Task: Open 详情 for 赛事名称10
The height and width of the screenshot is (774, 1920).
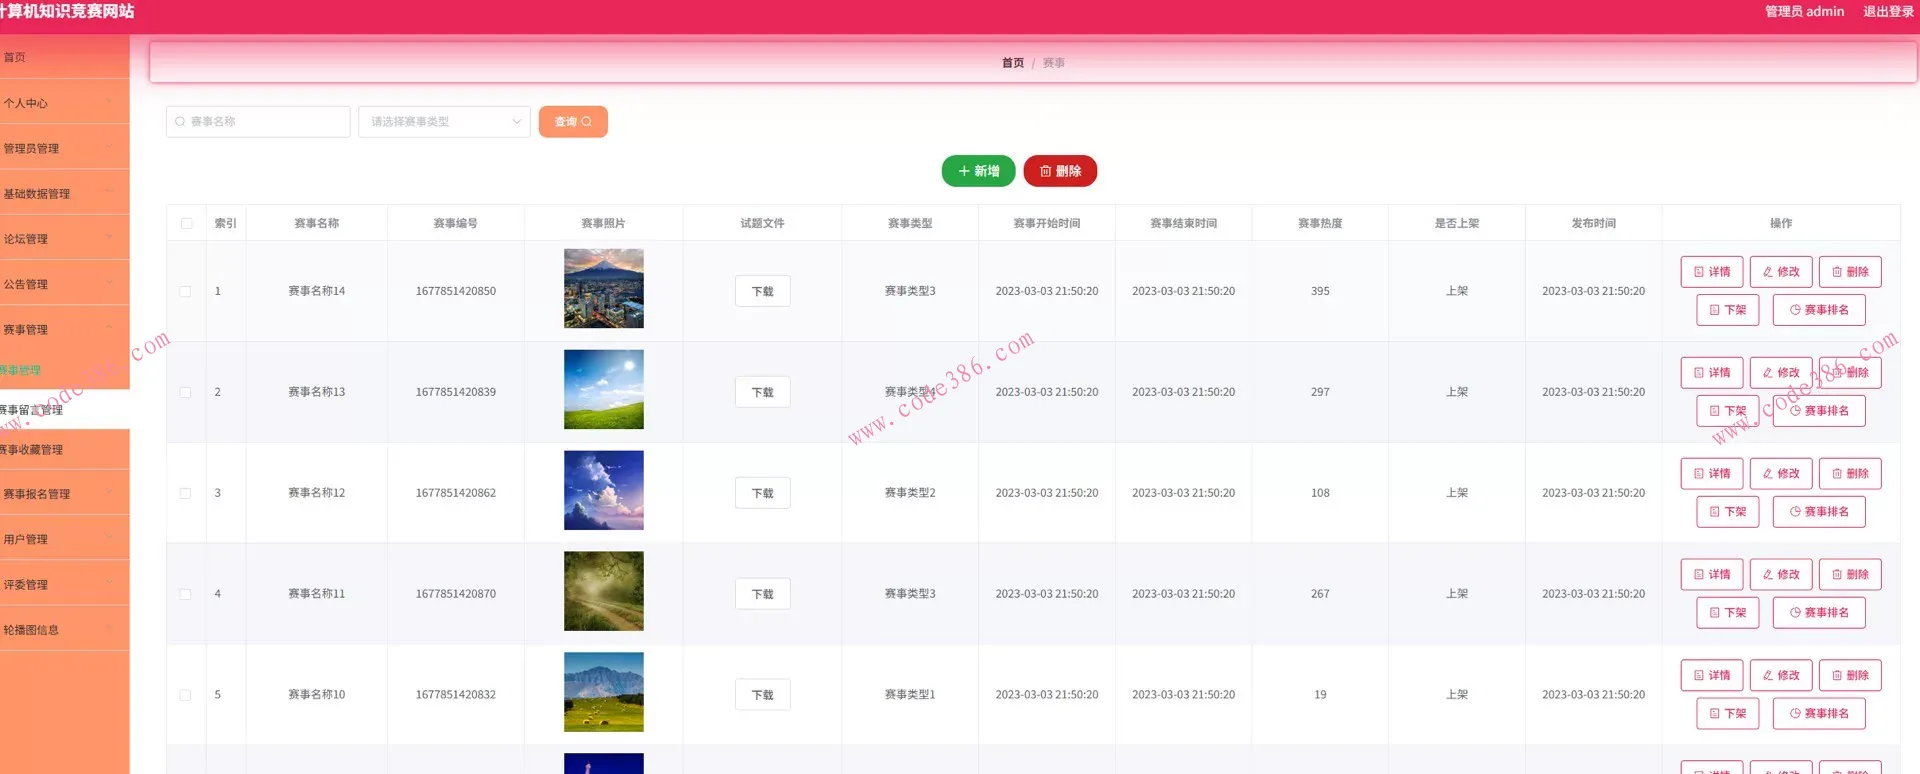Action: pos(1712,676)
